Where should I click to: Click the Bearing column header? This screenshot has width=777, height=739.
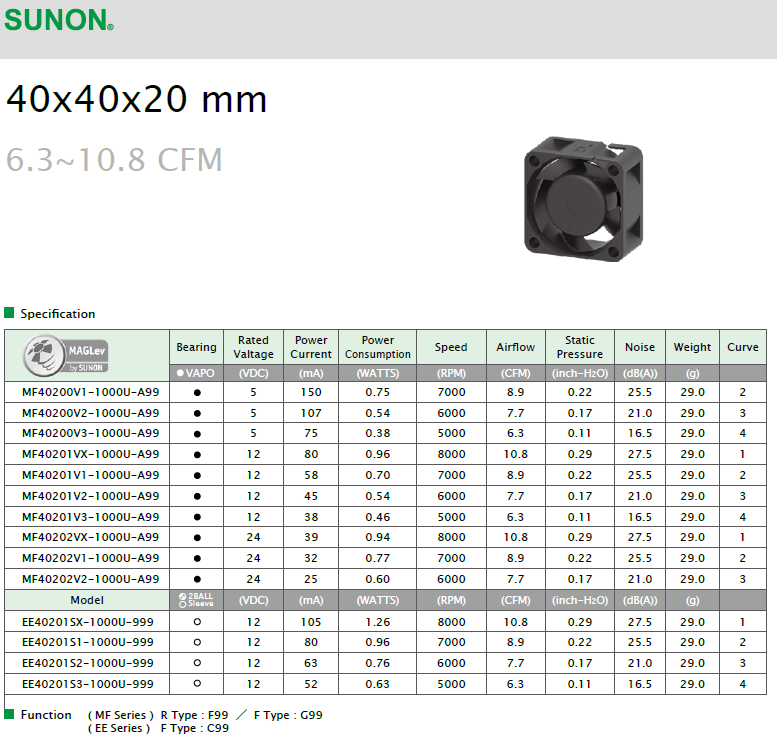[196, 347]
